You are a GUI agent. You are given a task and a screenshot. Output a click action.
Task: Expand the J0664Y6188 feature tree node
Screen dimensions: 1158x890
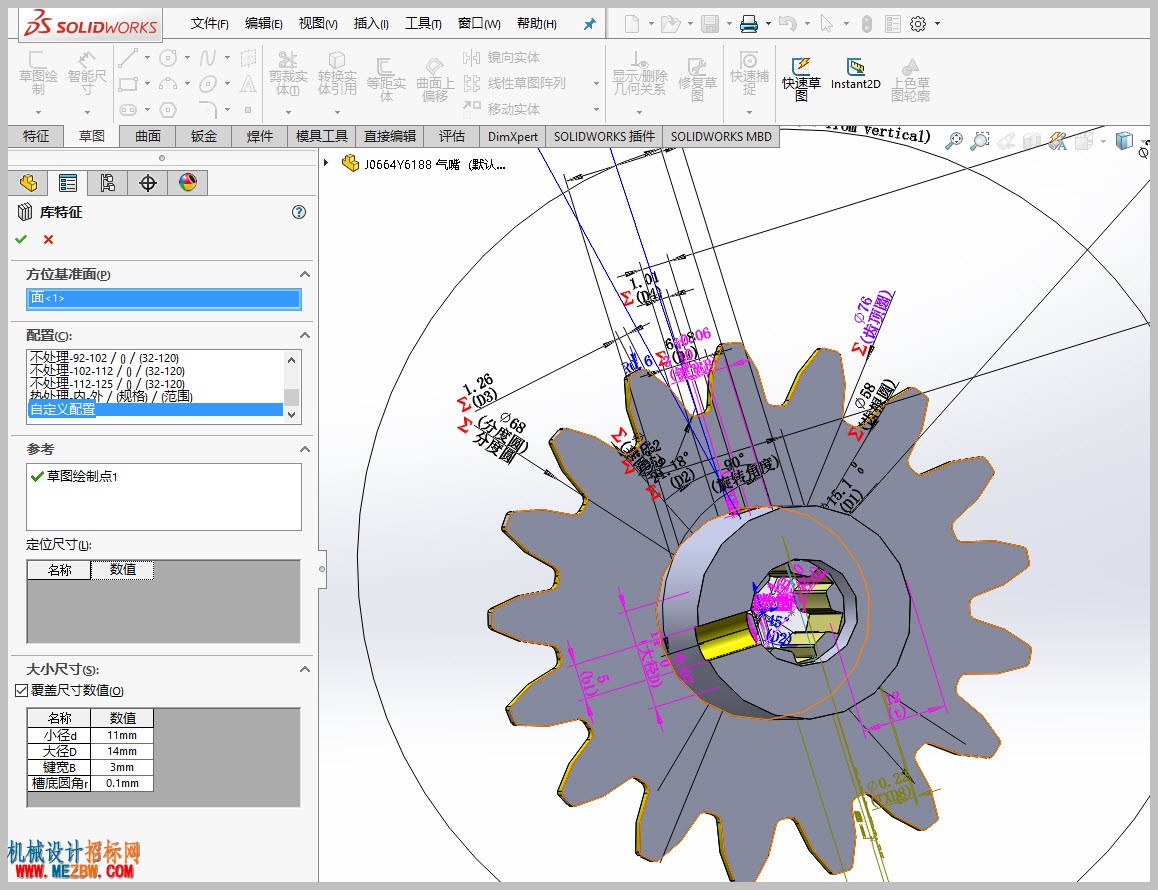click(326, 162)
